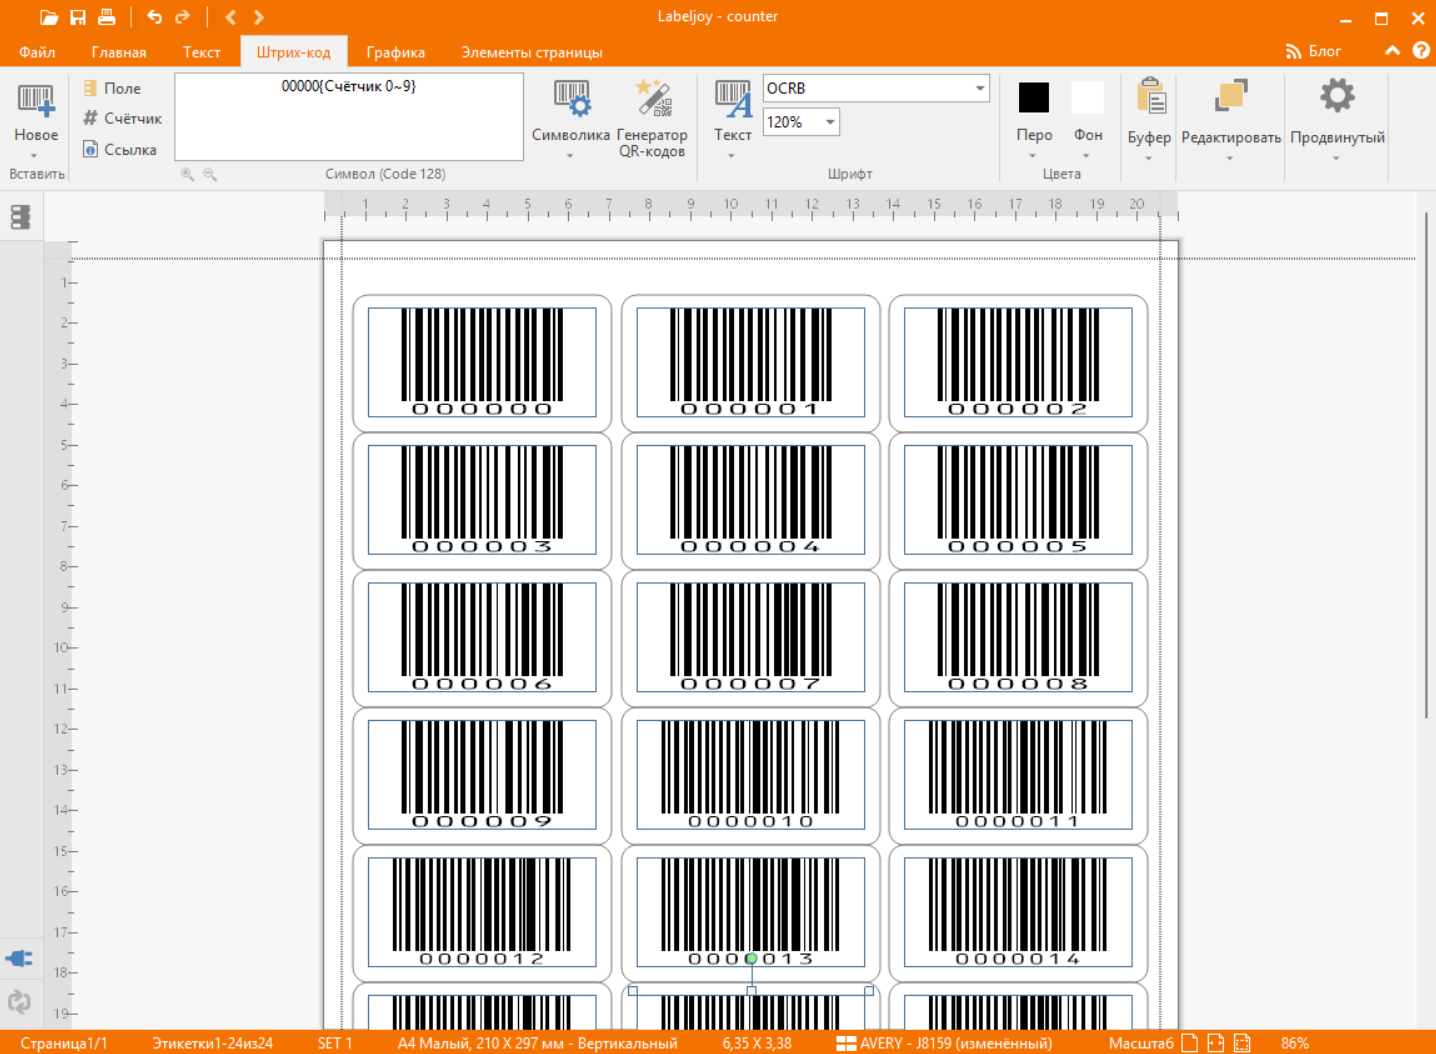The image size is (1436, 1054).
Task: Switch to the Графика tab
Action: tap(395, 52)
